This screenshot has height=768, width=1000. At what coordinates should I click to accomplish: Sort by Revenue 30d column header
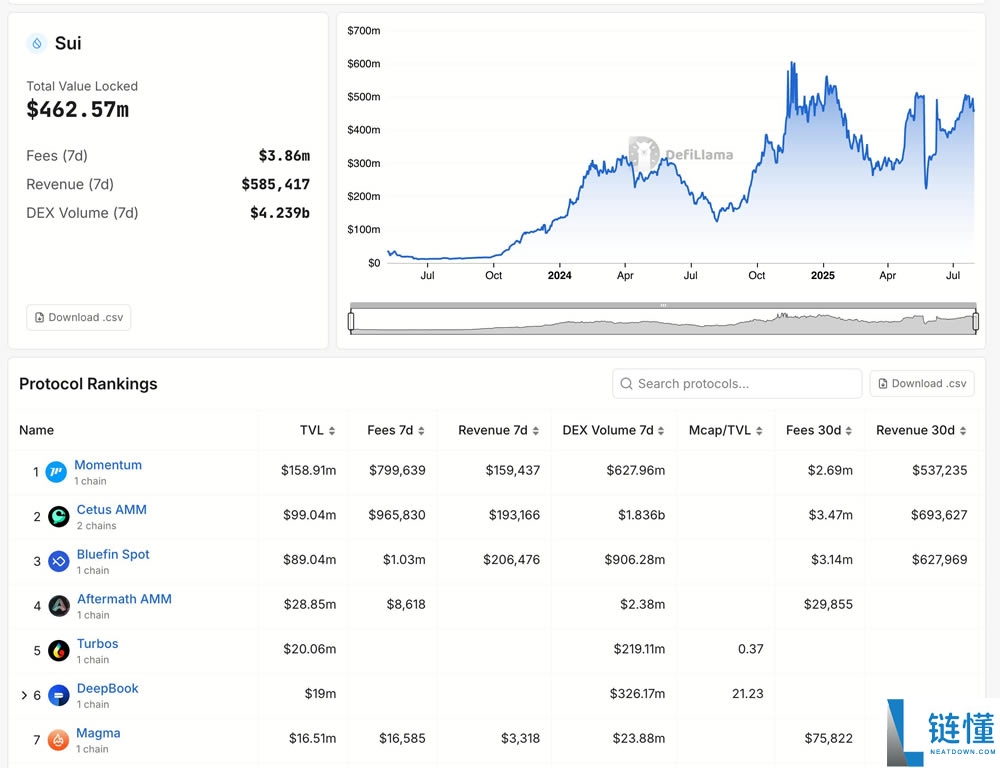[921, 430]
